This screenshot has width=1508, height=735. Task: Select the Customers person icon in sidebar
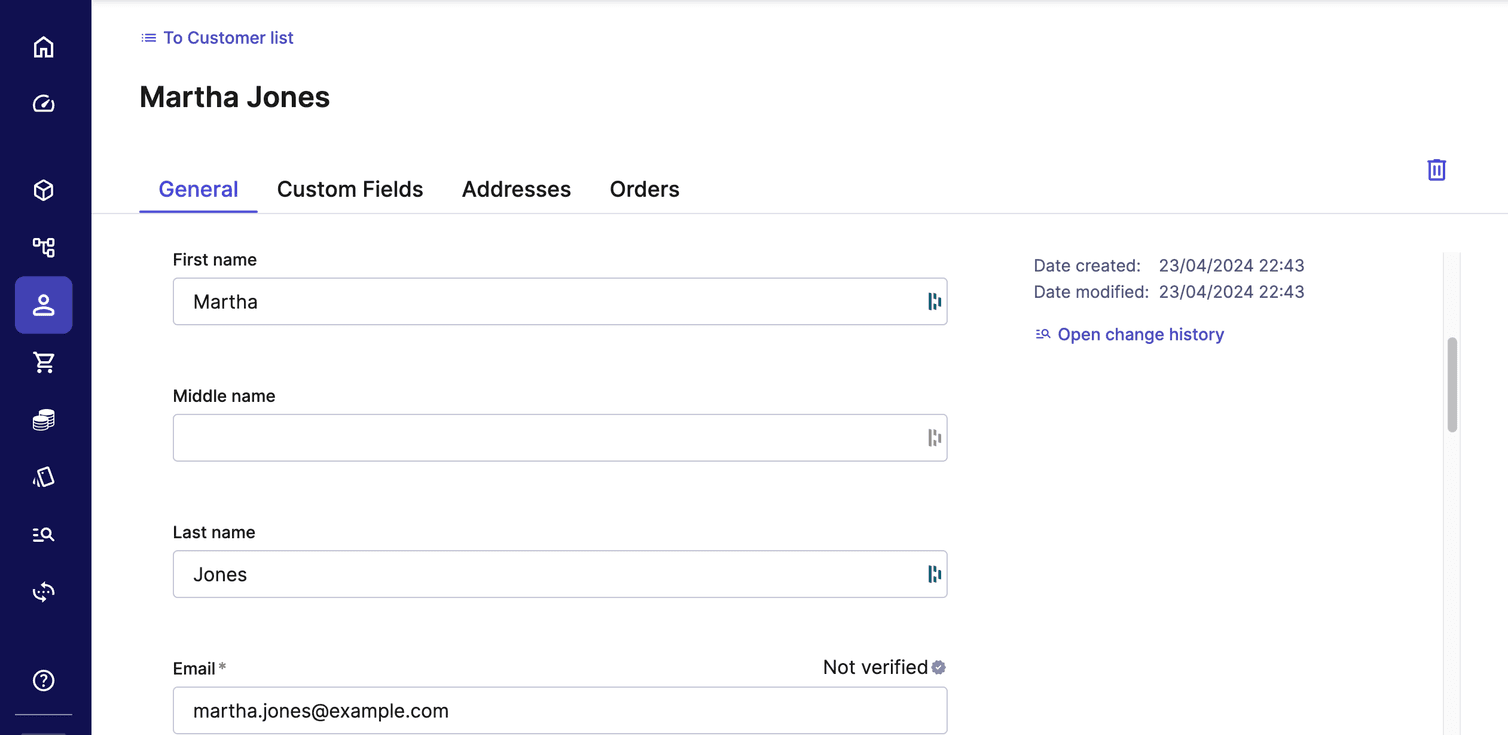click(43, 305)
